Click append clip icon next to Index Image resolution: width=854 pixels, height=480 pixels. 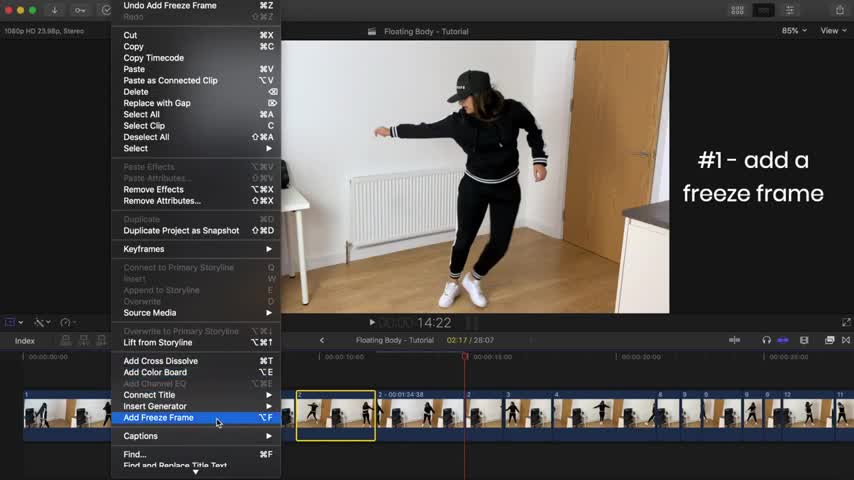101,341
